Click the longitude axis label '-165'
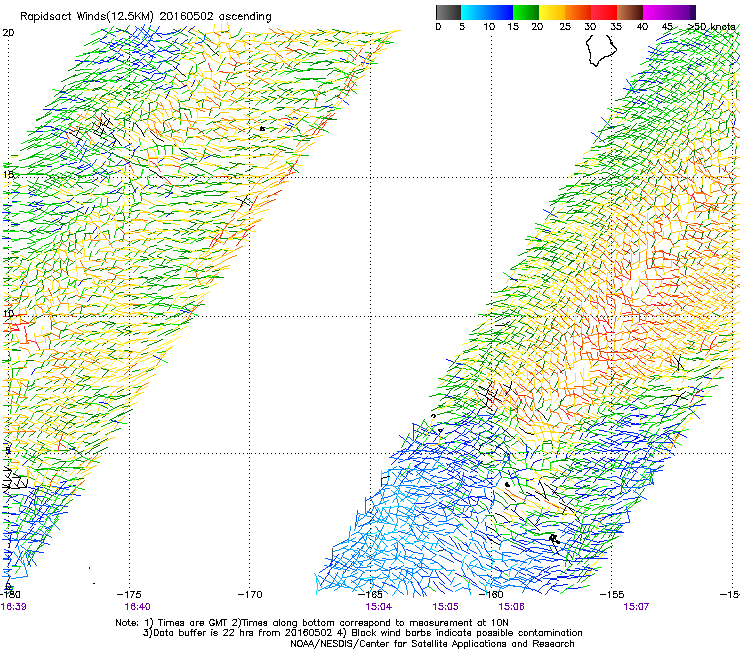This screenshot has width=740, height=650. [x=370, y=595]
